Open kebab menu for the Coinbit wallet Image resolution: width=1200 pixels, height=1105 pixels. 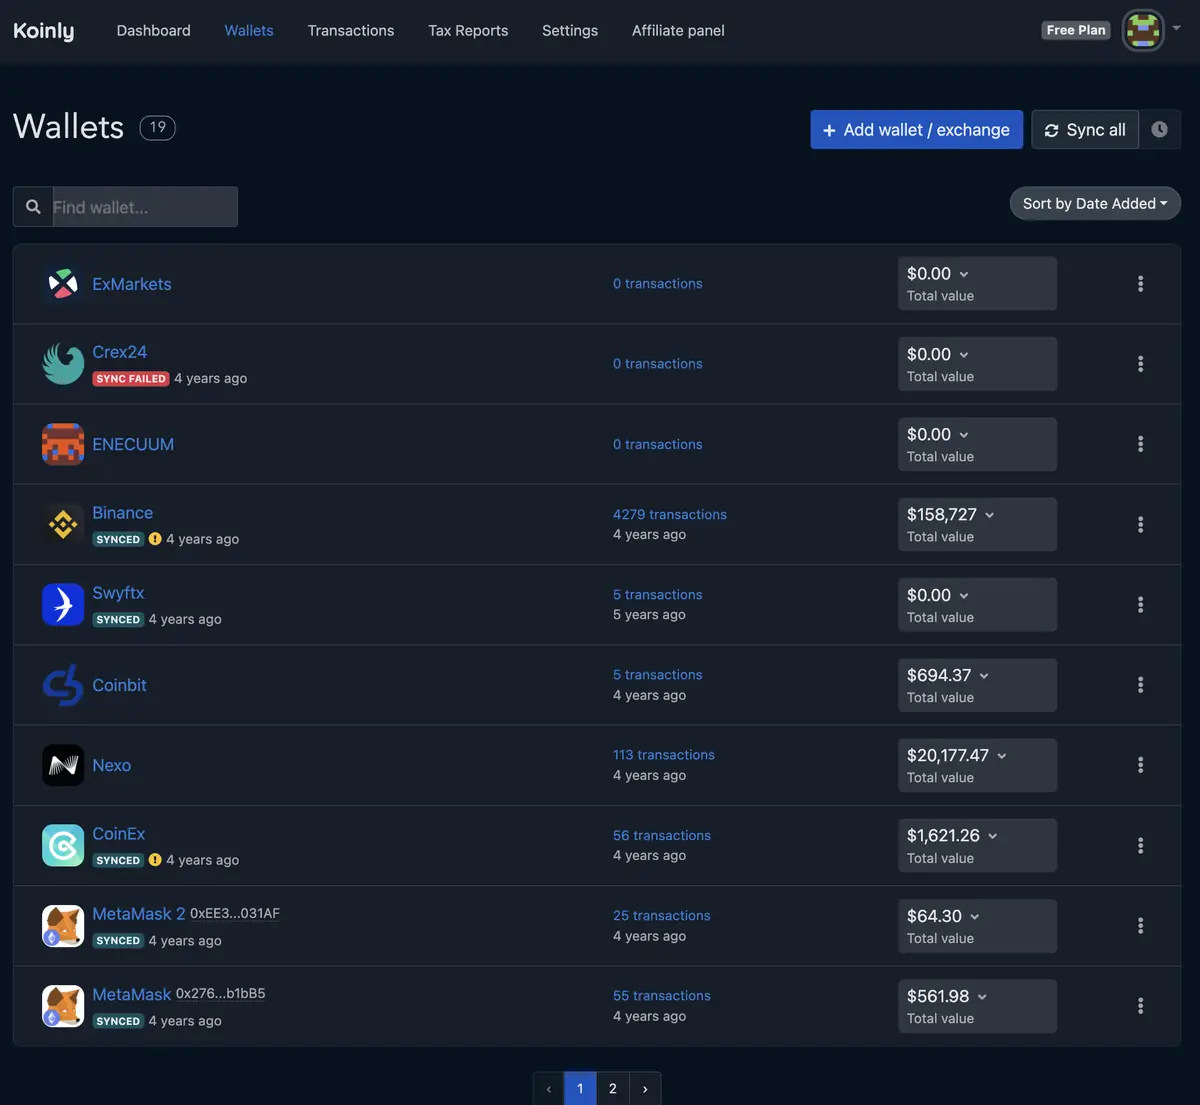tap(1140, 685)
